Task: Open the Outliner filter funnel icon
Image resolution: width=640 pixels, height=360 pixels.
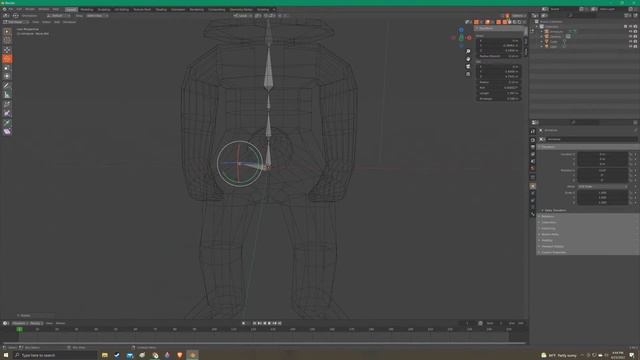Action: (627, 16)
